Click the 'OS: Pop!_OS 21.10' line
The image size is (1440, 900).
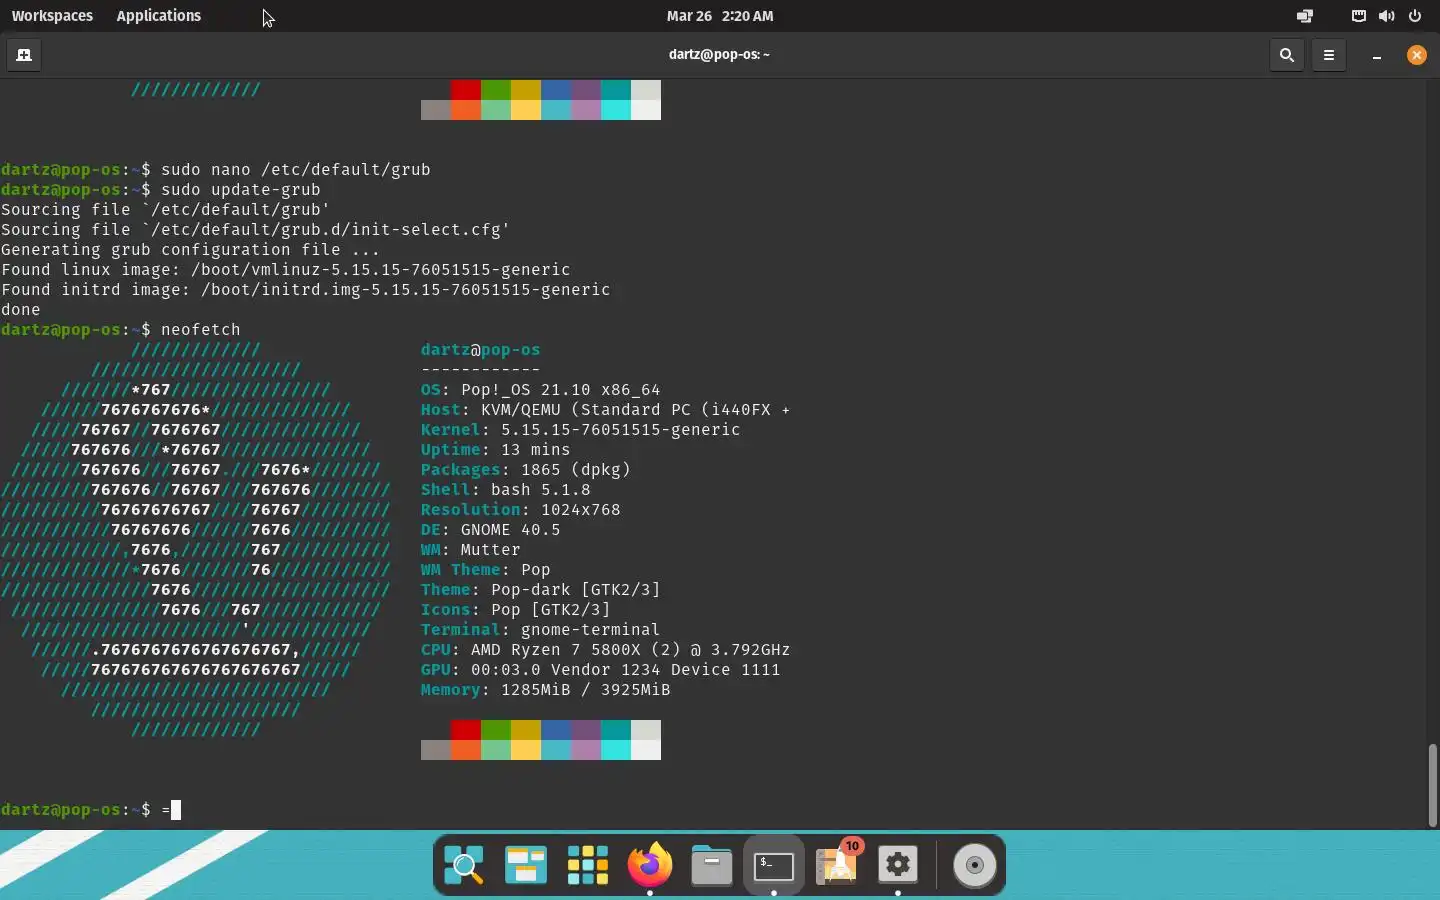point(541,390)
